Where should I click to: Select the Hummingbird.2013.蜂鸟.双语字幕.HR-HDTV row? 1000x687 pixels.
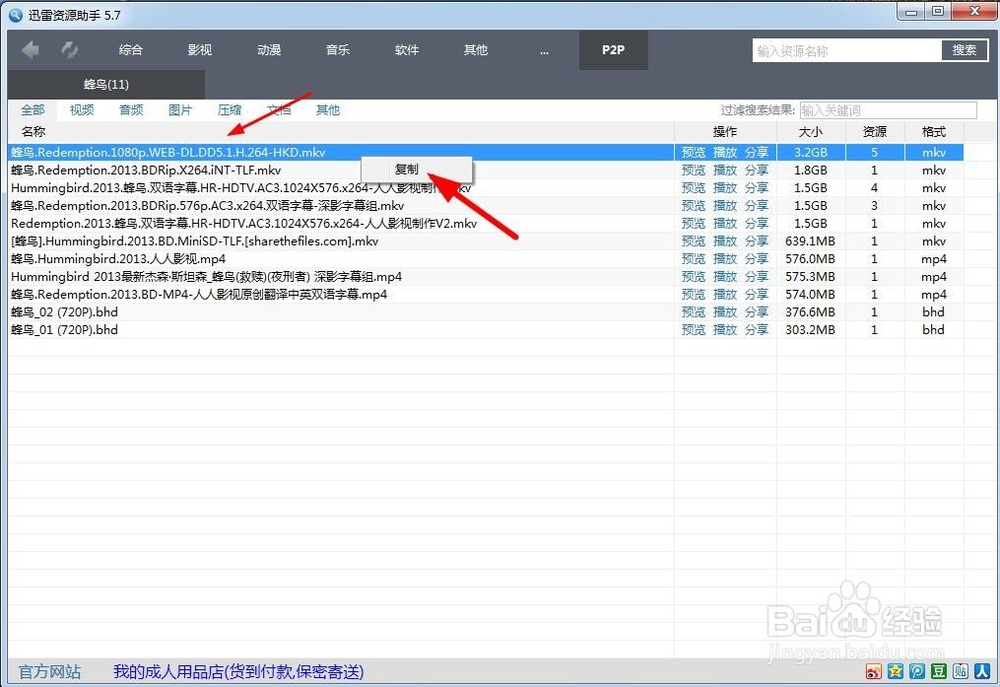485,188
